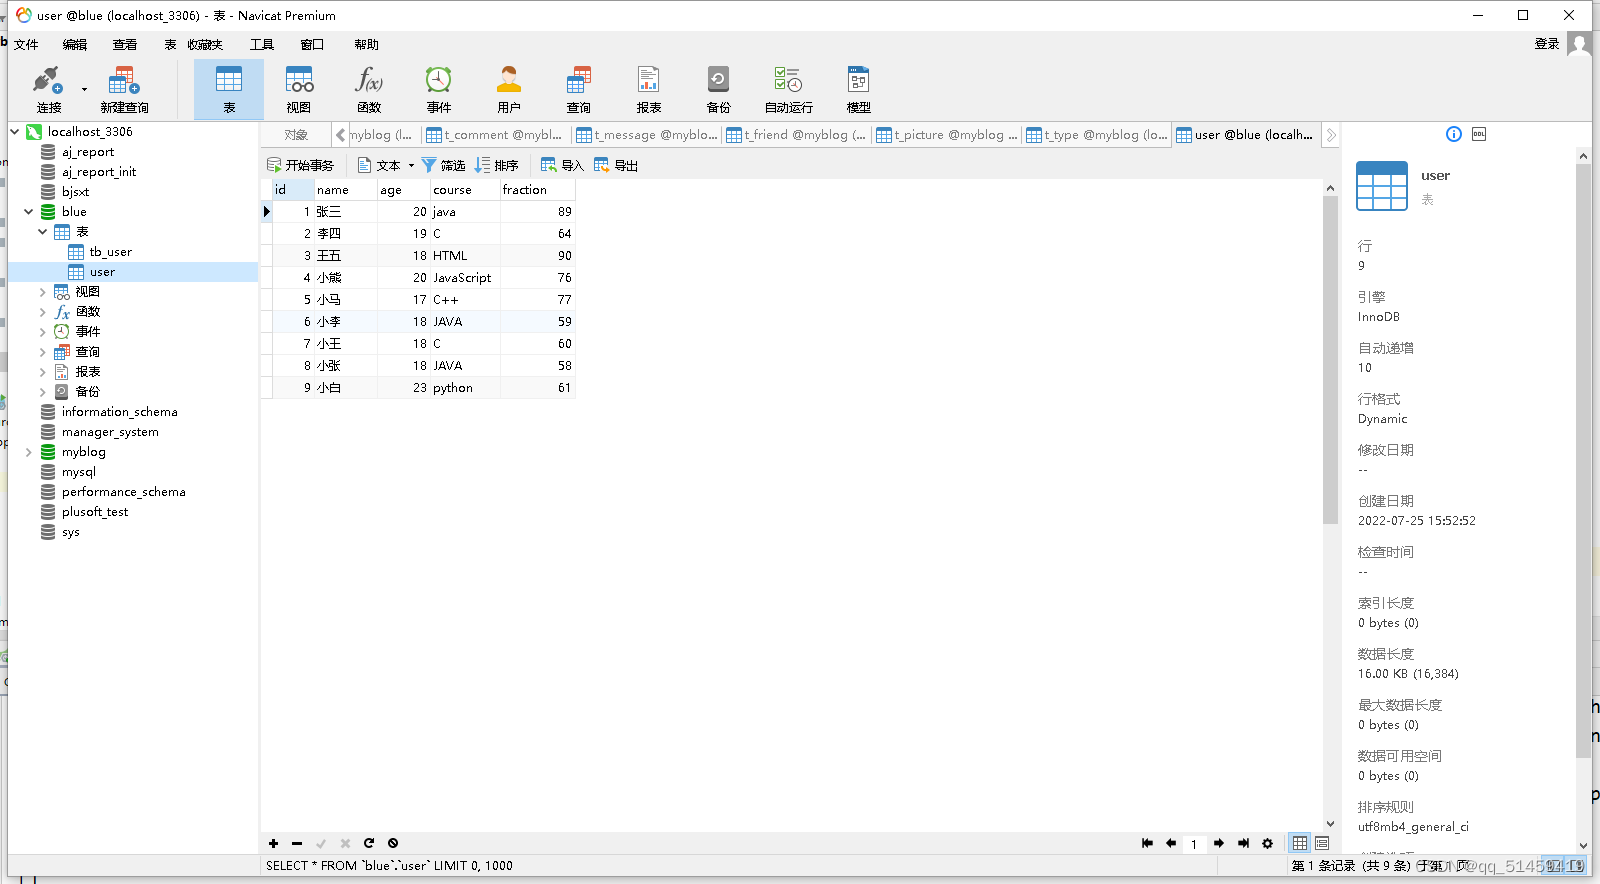Screen dimensions: 1600x884
Task: Select the plusoft_test database
Action: click(x=94, y=512)
